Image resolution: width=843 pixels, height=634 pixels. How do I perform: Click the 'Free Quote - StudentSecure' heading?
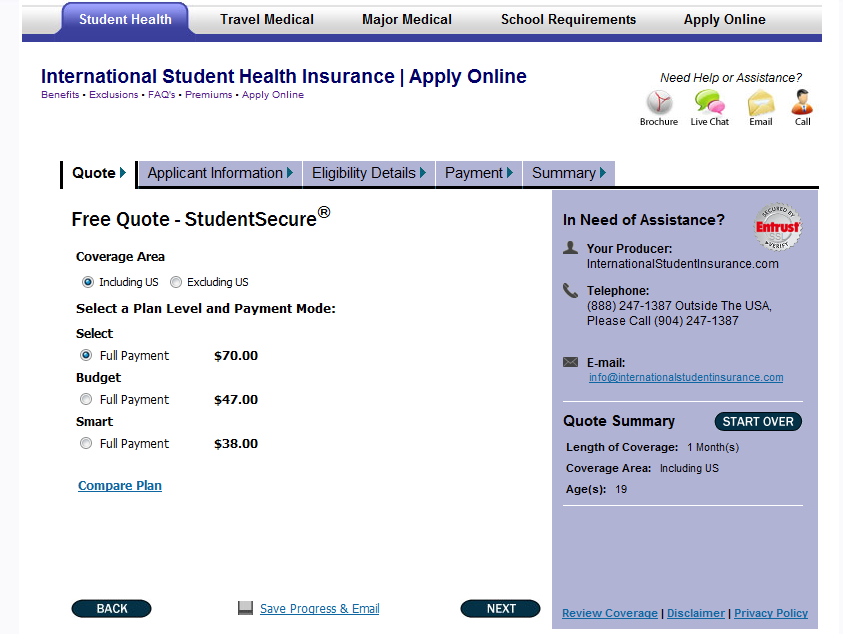tap(201, 217)
